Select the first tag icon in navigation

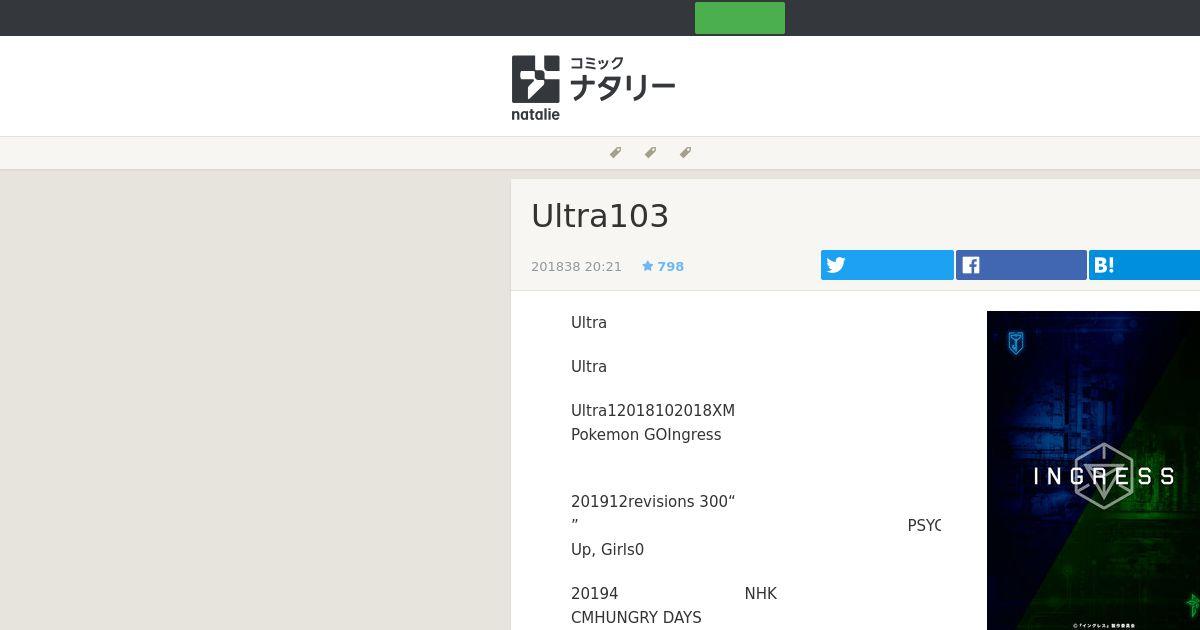pyautogui.click(x=615, y=152)
